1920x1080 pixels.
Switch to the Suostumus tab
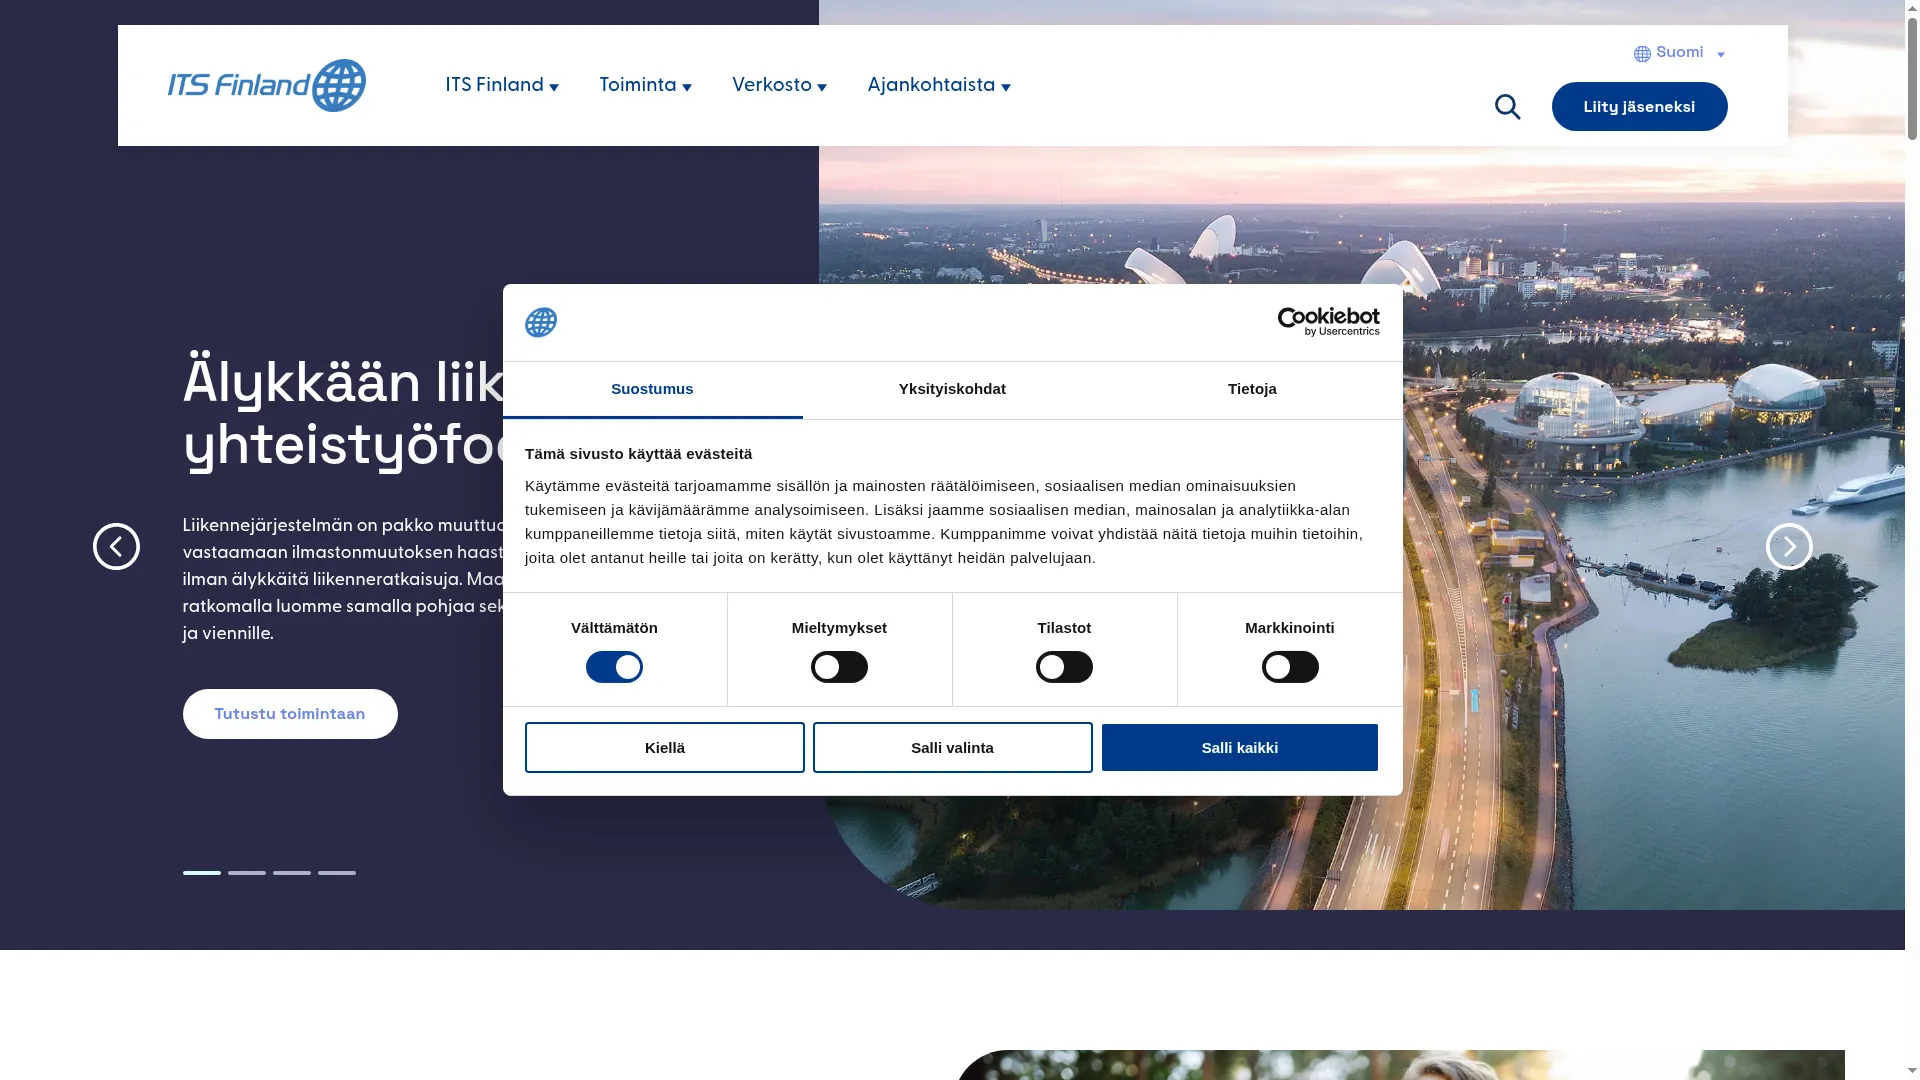click(x=652, y=389)
